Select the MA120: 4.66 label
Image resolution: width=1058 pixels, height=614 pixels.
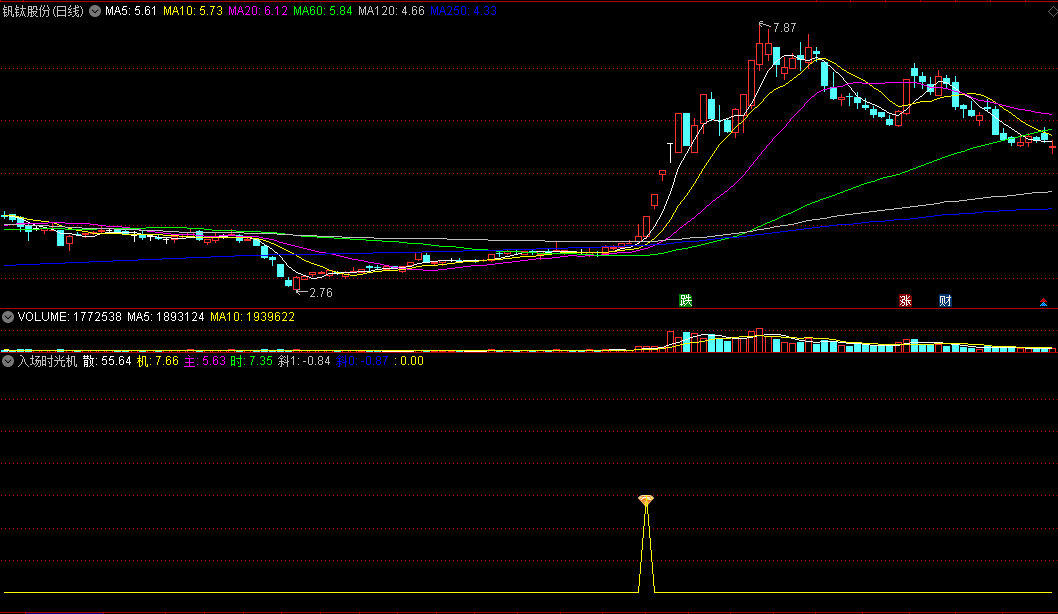(x=391, y=11)
